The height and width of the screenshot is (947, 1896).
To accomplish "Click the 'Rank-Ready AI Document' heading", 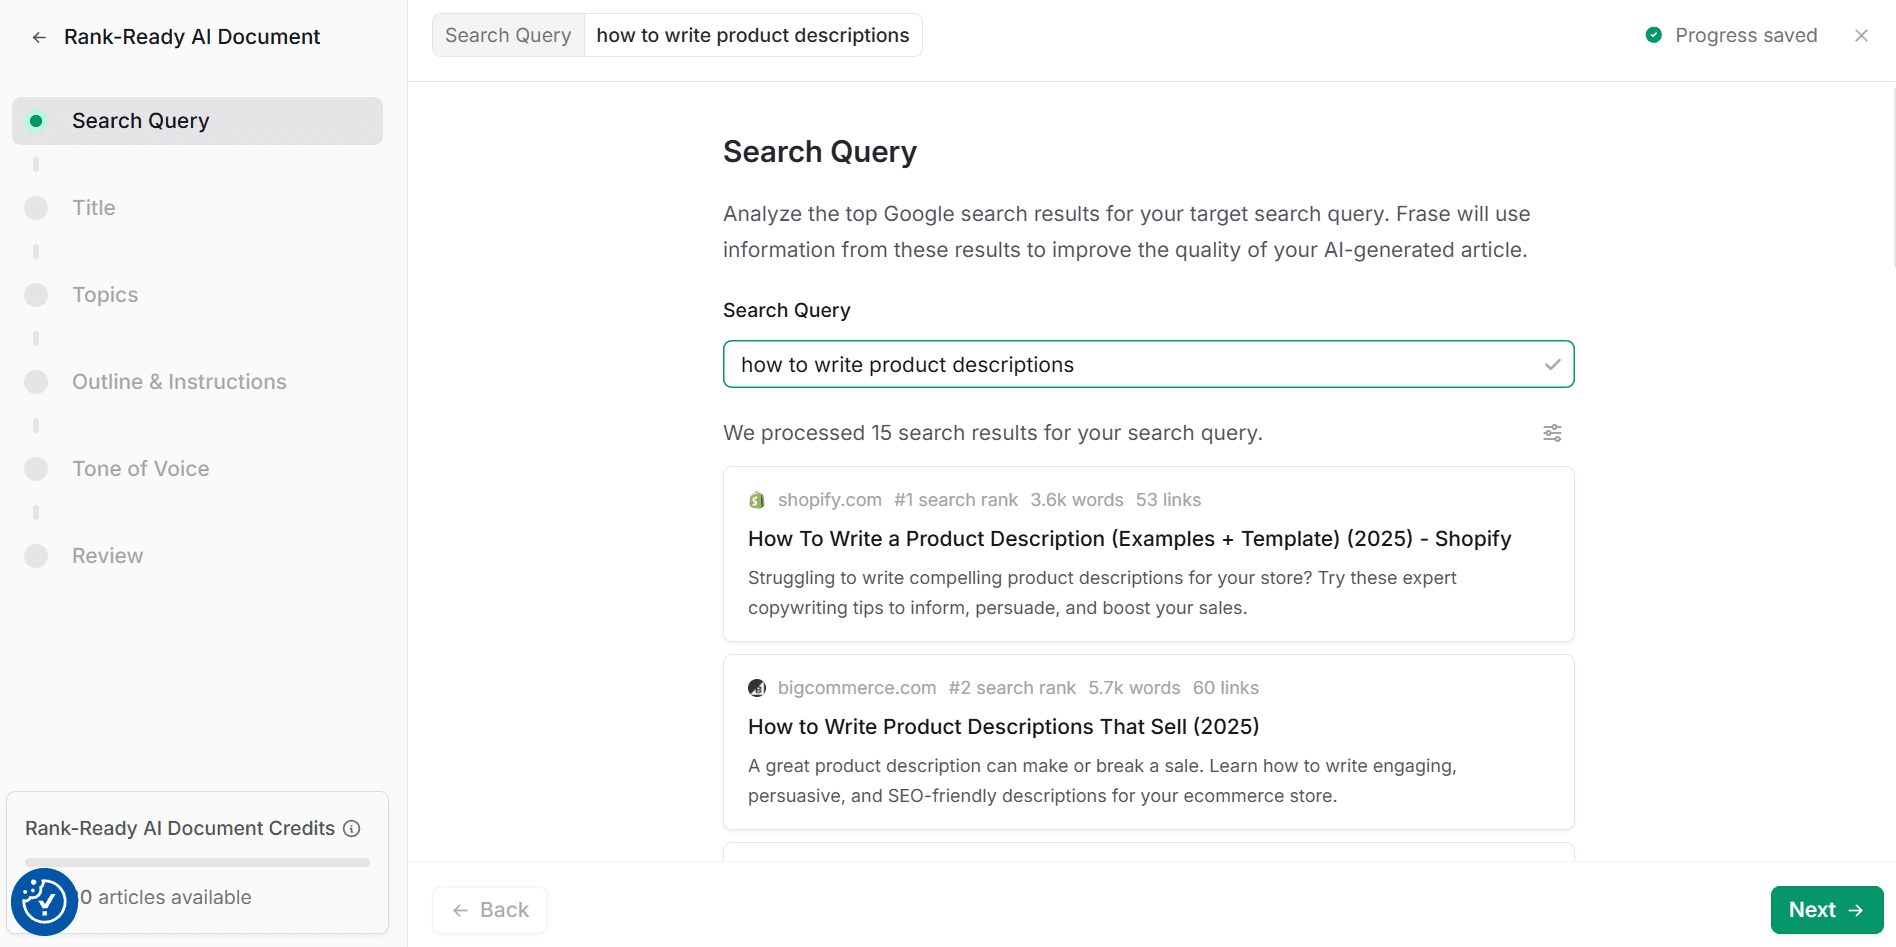I will point(192,37).
